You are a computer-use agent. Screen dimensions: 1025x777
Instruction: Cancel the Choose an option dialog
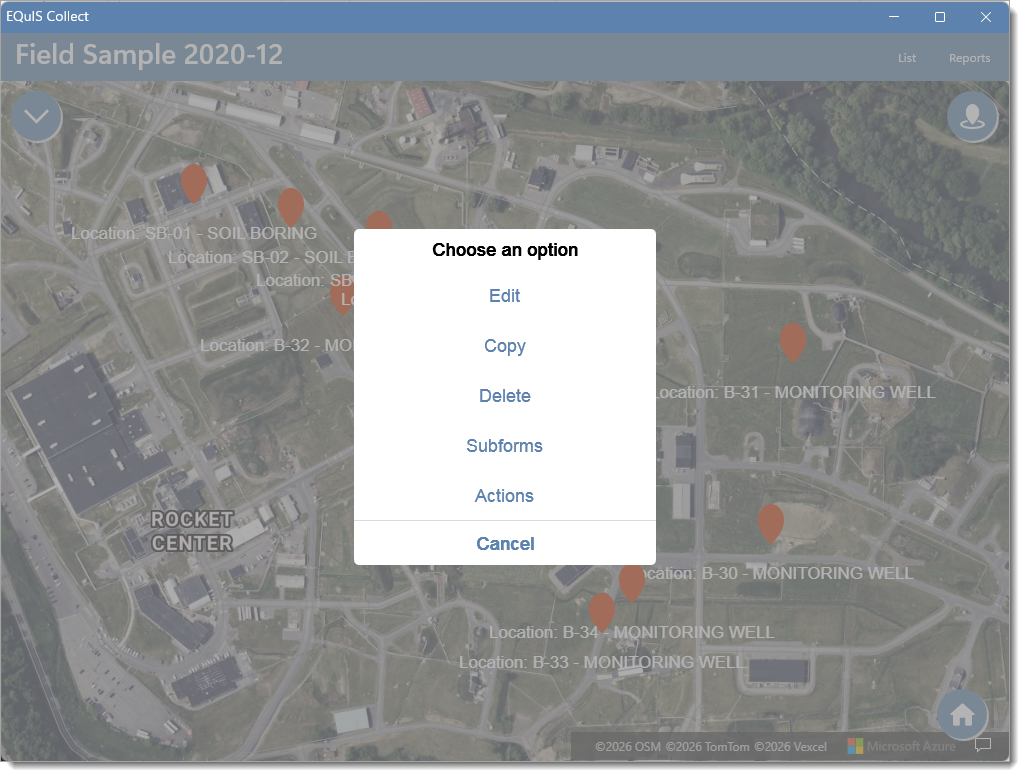click(x=507, y=546)
